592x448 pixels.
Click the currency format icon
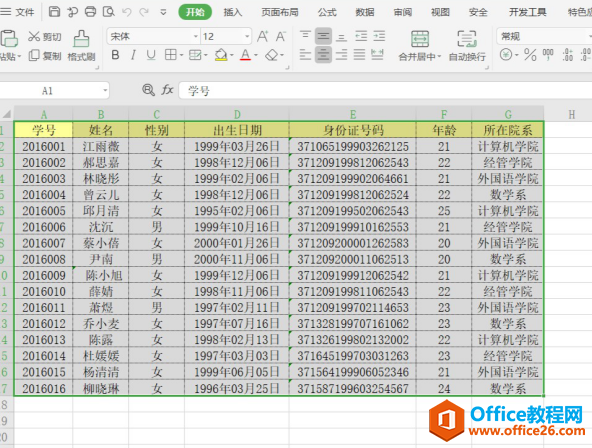click(506, 55)
